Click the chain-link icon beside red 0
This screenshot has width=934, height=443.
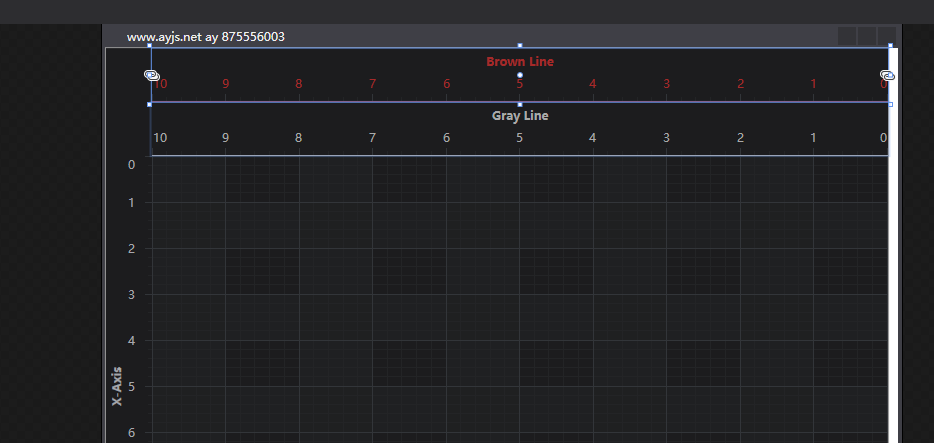(888, 75)
